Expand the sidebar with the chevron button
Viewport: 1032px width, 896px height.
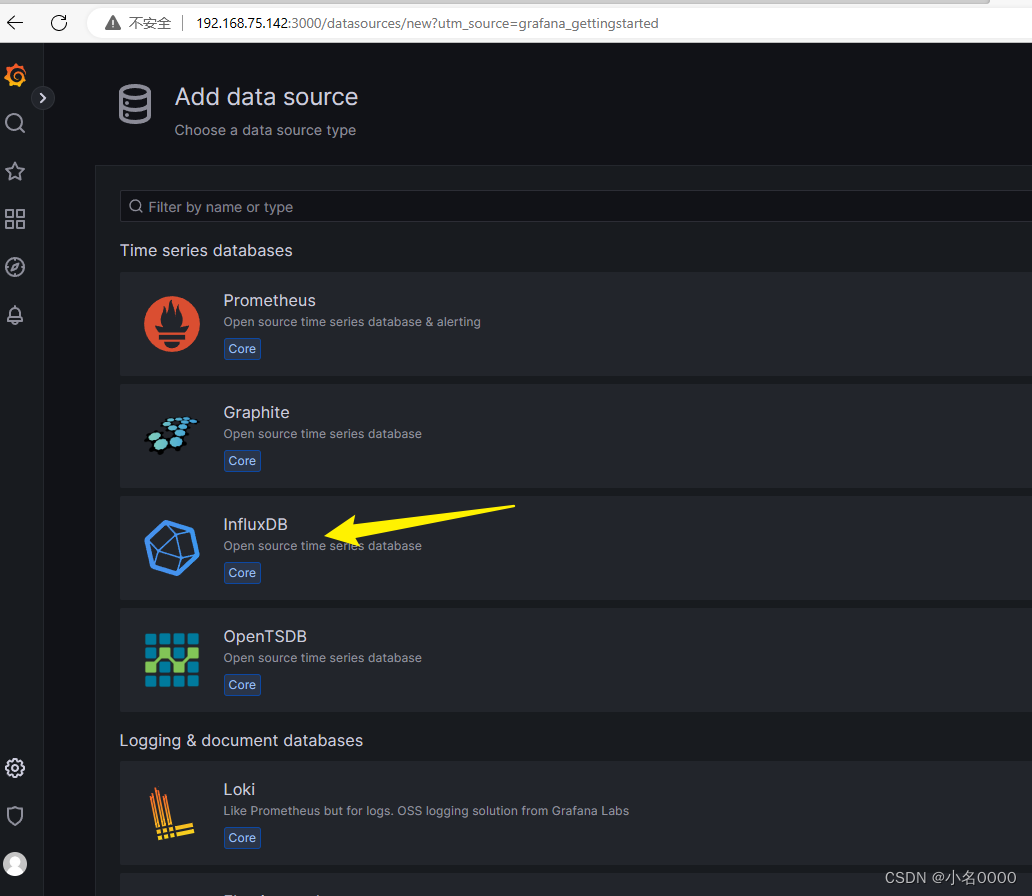43,98
